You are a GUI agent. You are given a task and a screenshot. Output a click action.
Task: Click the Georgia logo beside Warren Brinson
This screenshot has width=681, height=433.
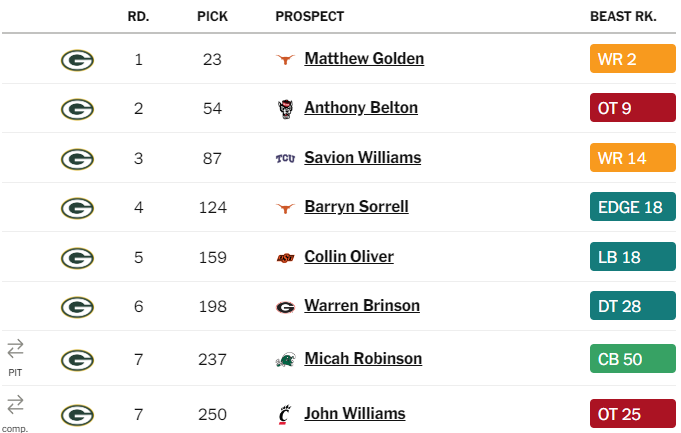[285, 307]
